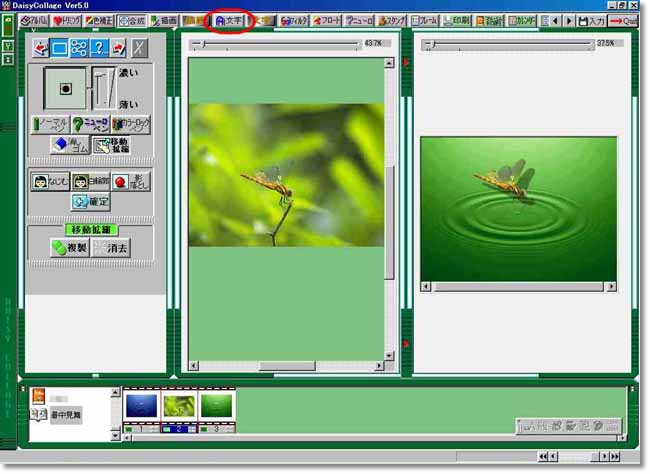
Task: Click the 影落とし drop shadow button
Action: pos(131,182)
